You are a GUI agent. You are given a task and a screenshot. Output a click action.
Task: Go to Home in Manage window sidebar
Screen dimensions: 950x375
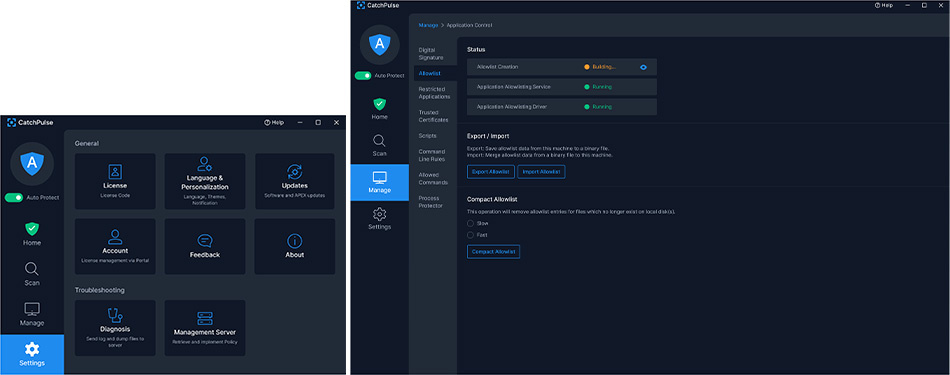[x=380, y=109]
